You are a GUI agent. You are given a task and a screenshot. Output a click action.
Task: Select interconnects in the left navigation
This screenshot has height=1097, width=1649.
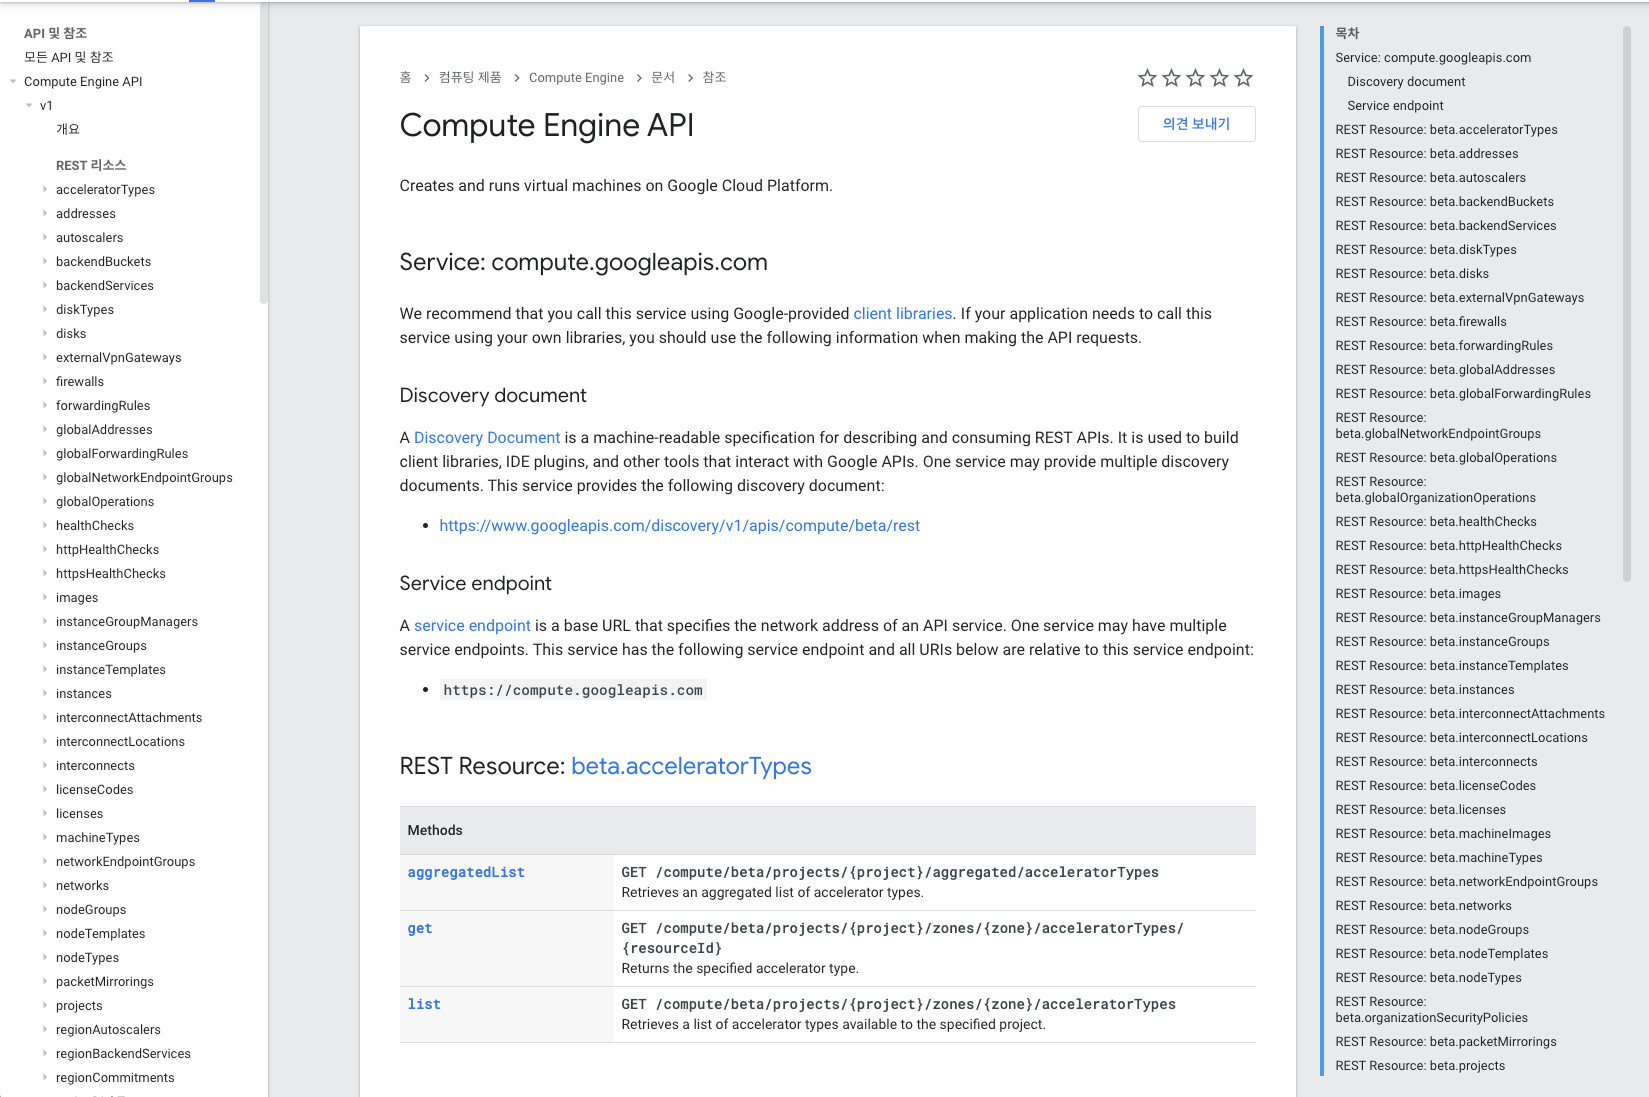95,766
